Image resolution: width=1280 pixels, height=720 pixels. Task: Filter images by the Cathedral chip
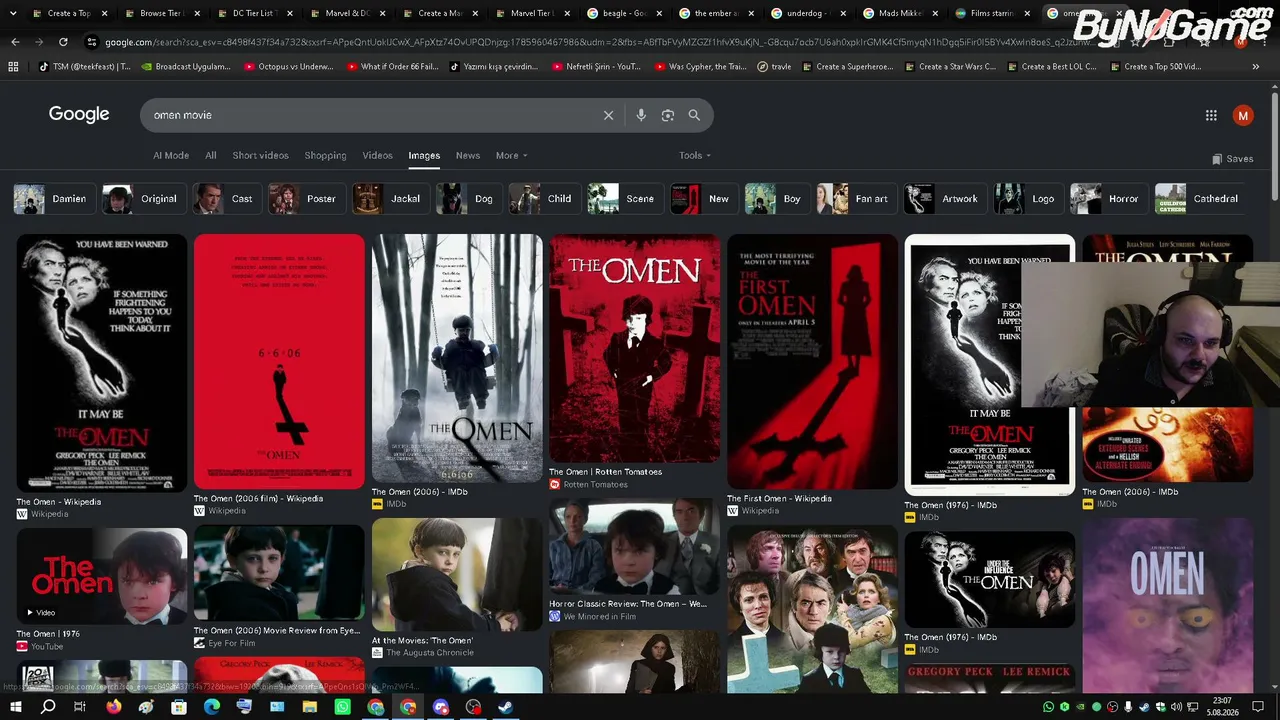(1201, 199)
